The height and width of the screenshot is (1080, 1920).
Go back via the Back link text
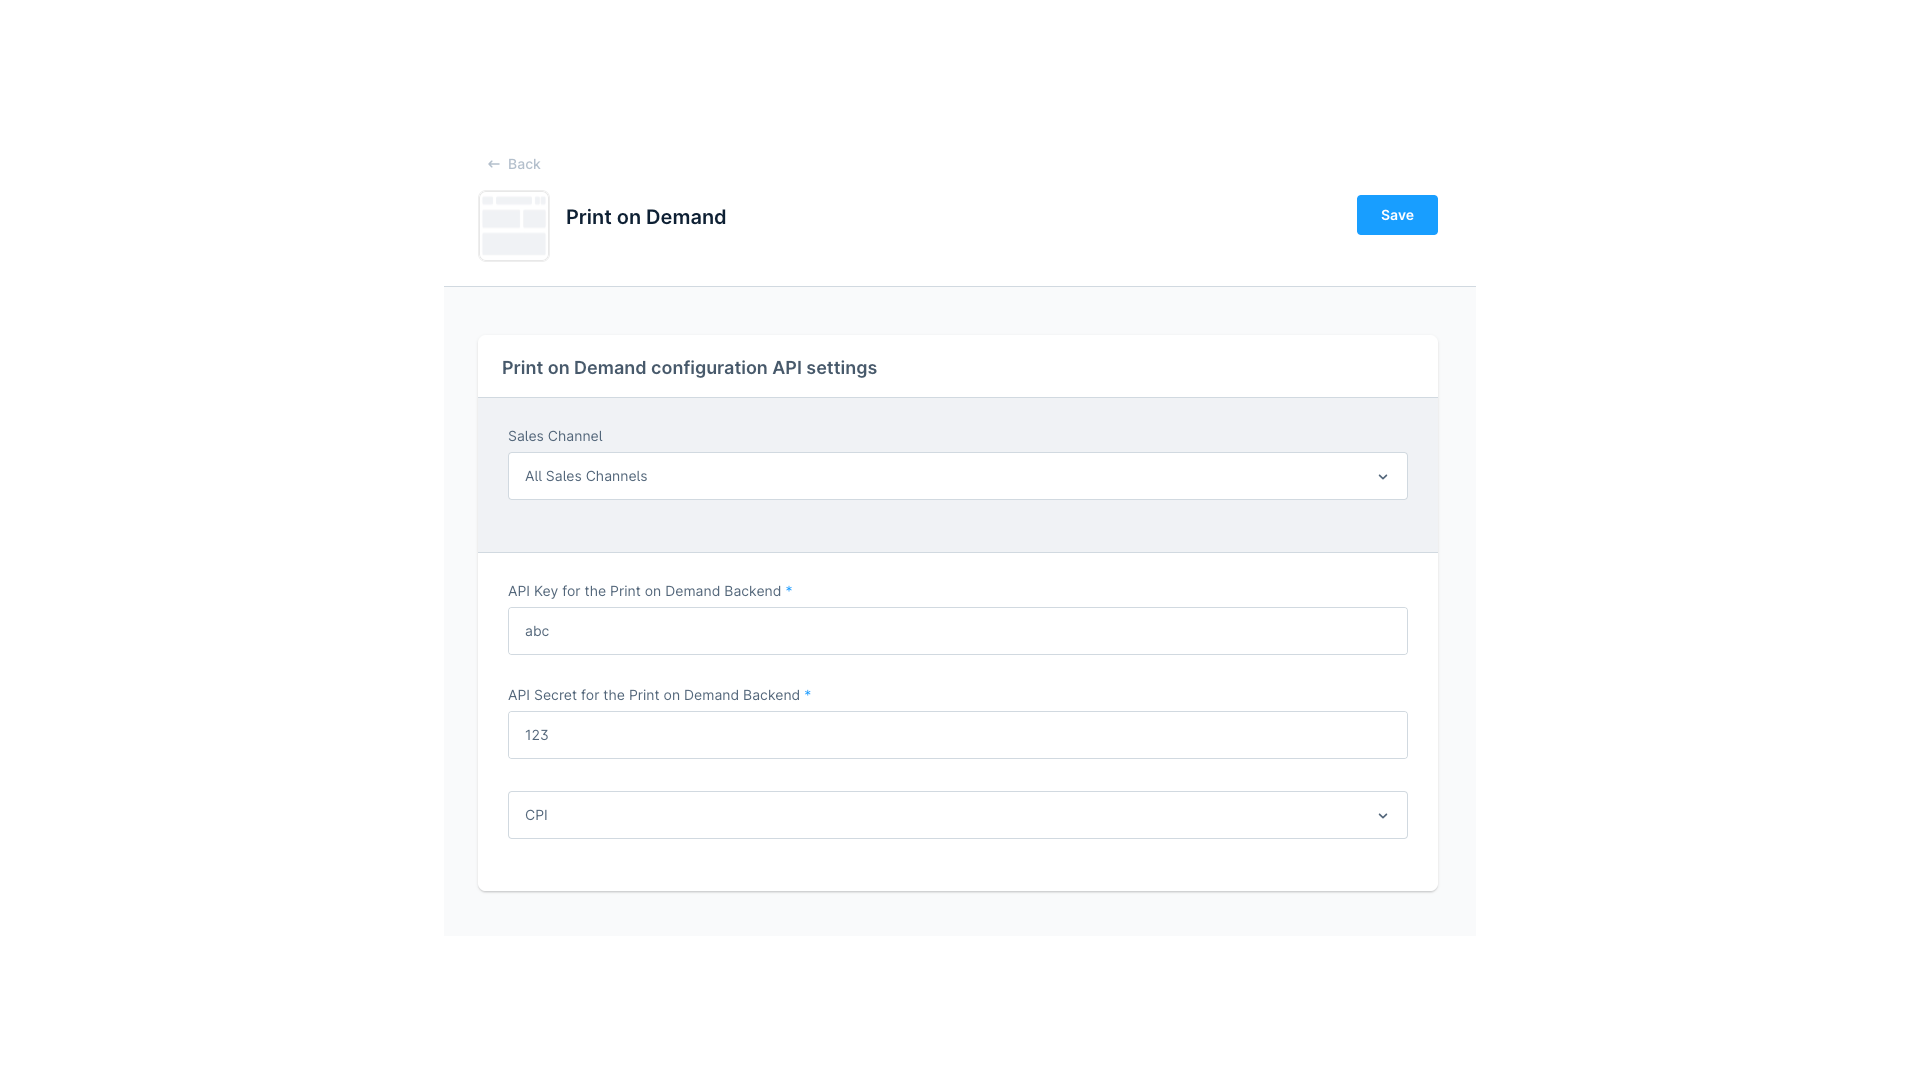(x=524, y=164)
